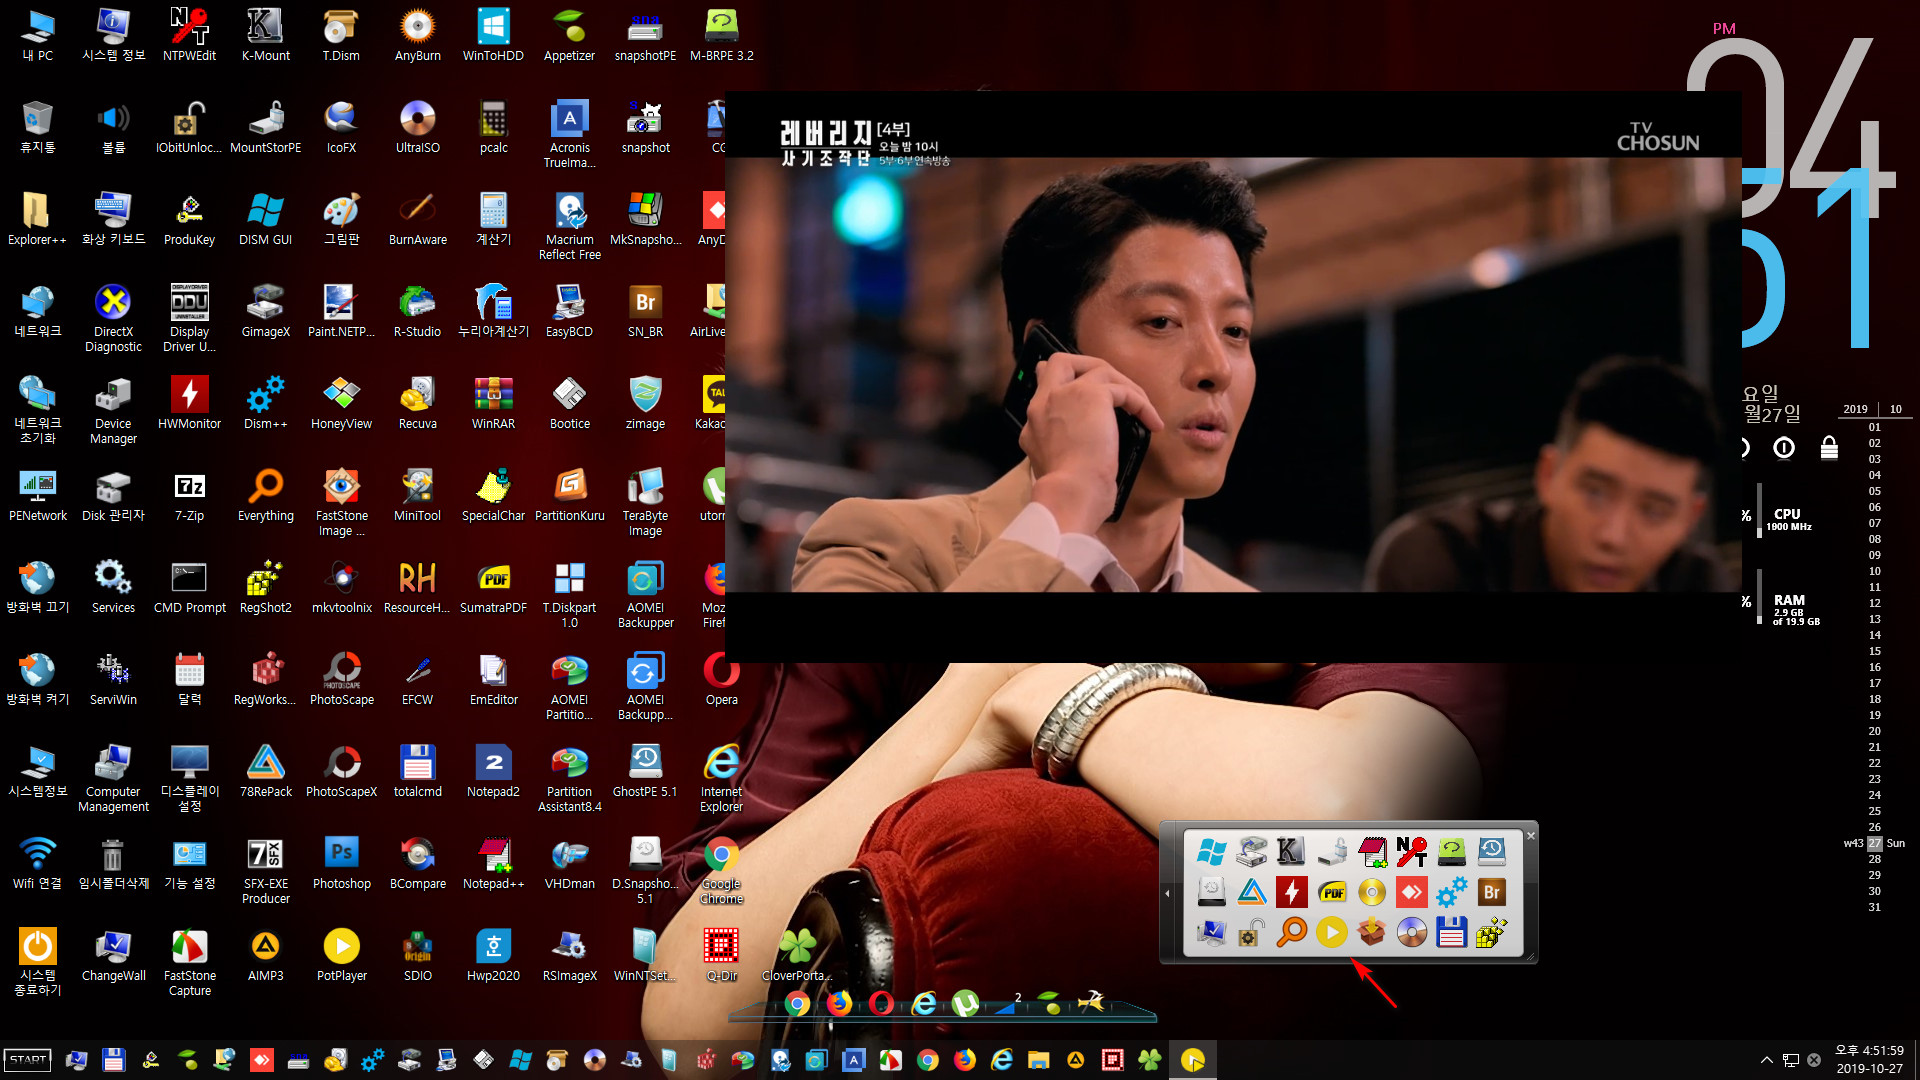Click the lock icon in desktop widget
Screen dimensions: 1920x1080
coord(1829,447)
